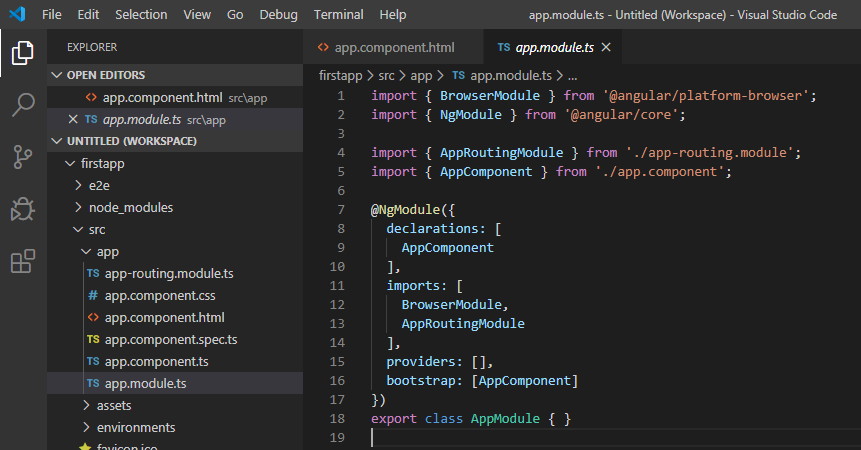Click '@angular/platform-browser' string on line 1
The image size is (861, 450).
click(705, 95)
